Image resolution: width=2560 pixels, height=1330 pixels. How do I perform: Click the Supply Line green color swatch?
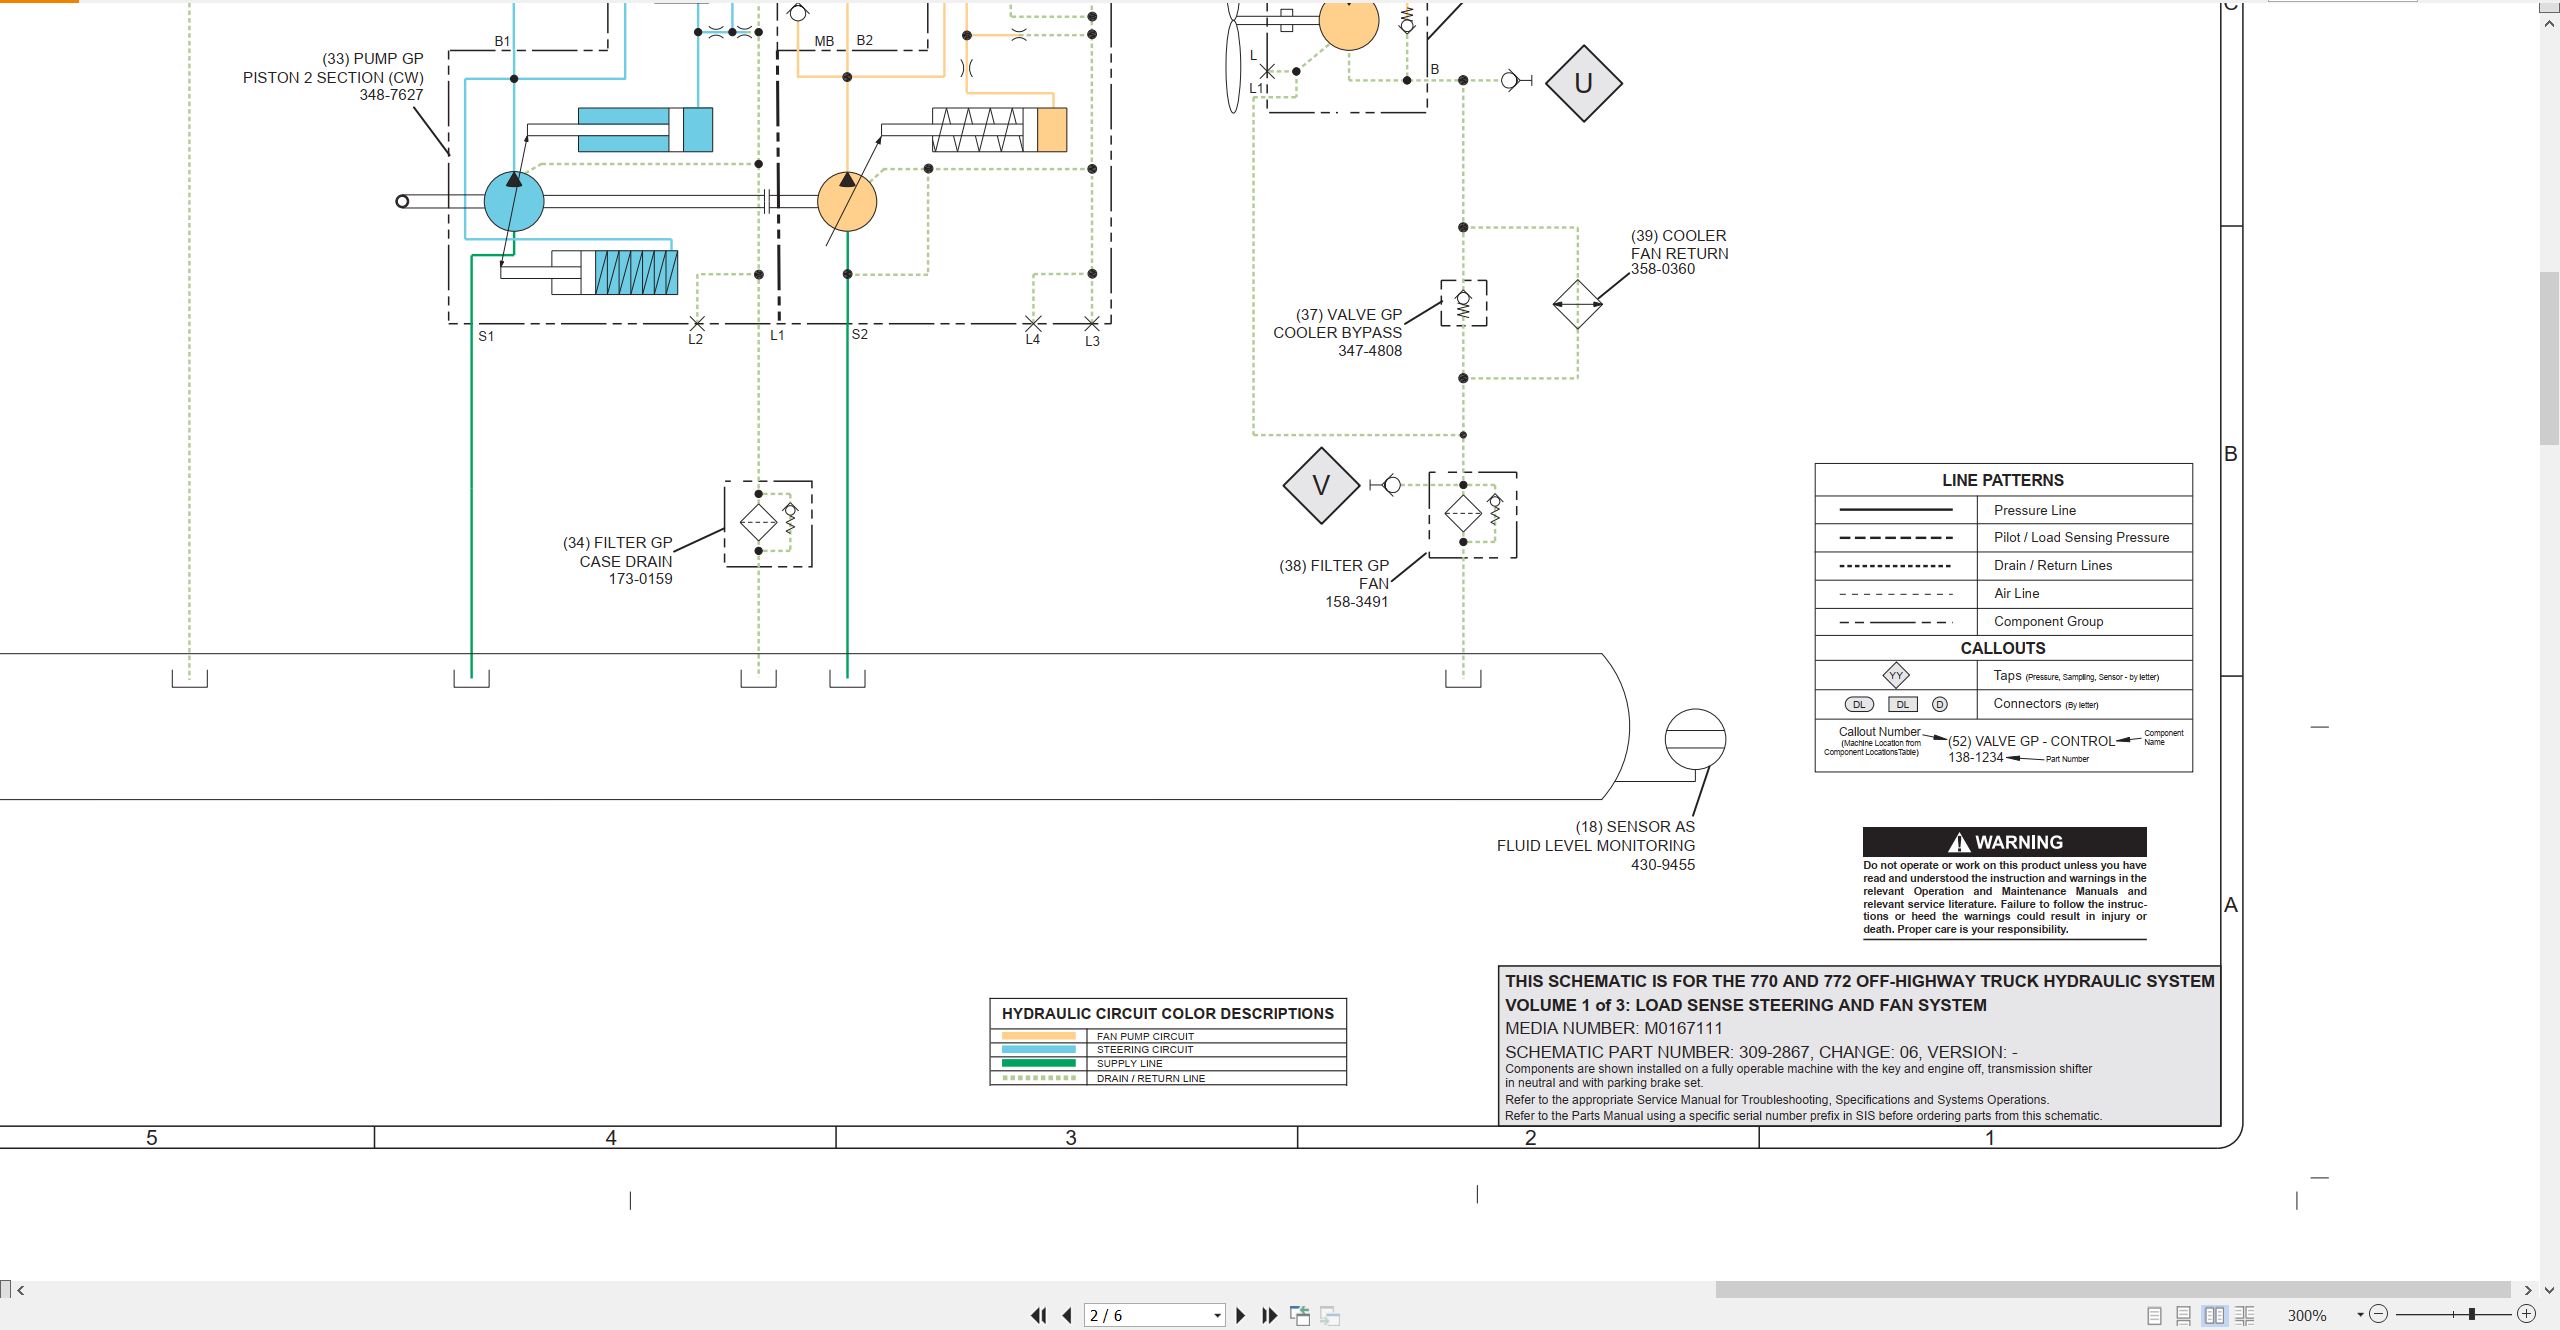coord(1038,1064)
